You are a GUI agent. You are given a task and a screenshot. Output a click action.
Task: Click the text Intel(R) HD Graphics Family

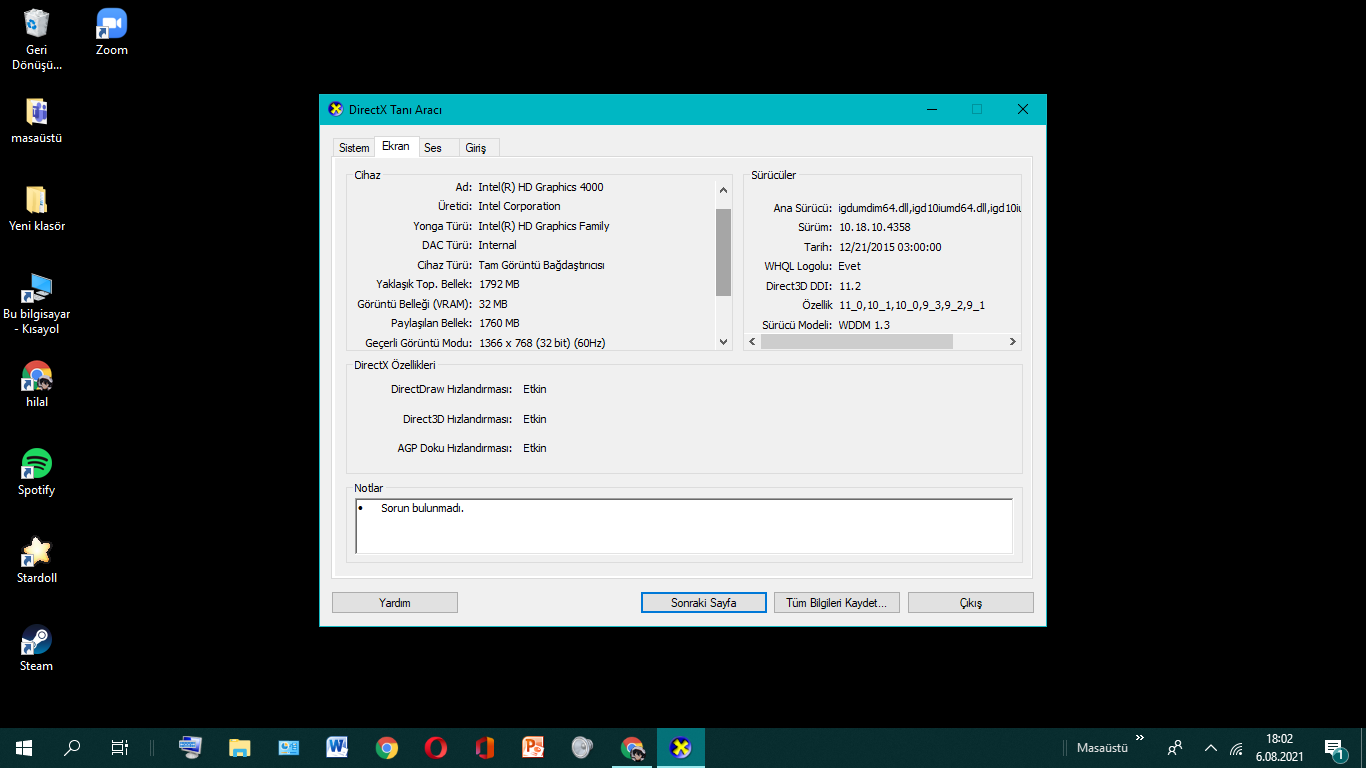(x=543, y=226)
